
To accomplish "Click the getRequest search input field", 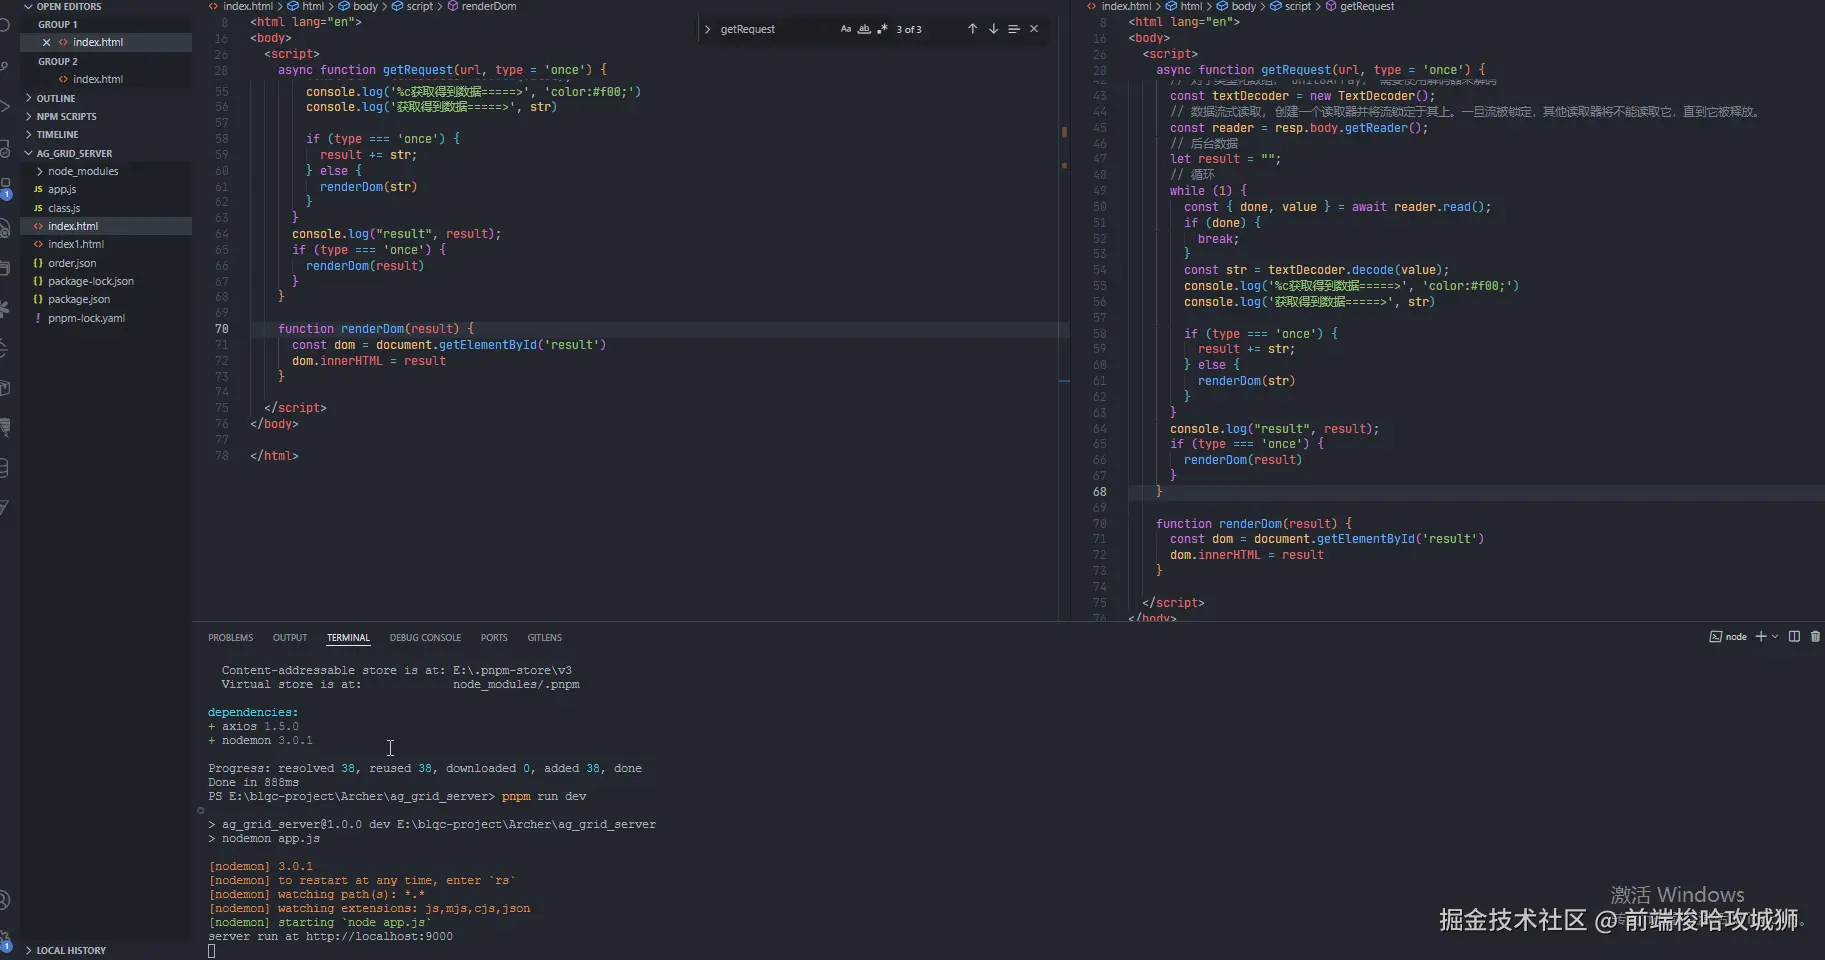I will click(x=775, y=29).
